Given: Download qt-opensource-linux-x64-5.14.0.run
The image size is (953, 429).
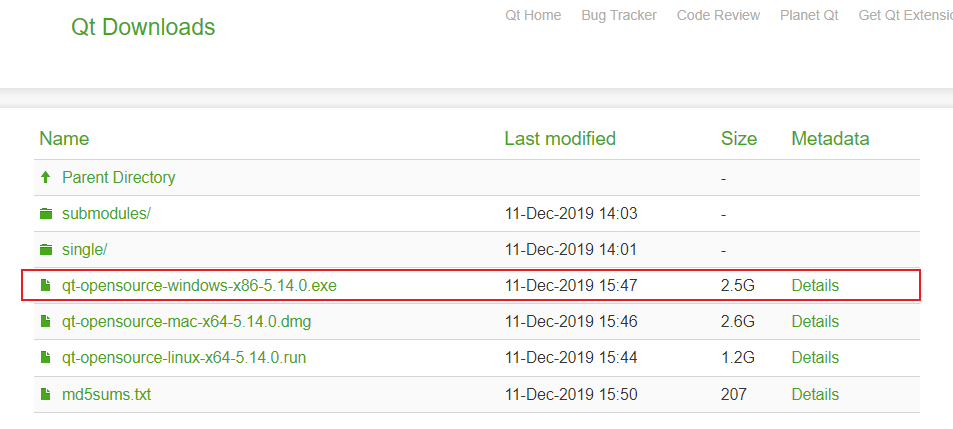Looking at the screenshot, I should tap(184, 358).
